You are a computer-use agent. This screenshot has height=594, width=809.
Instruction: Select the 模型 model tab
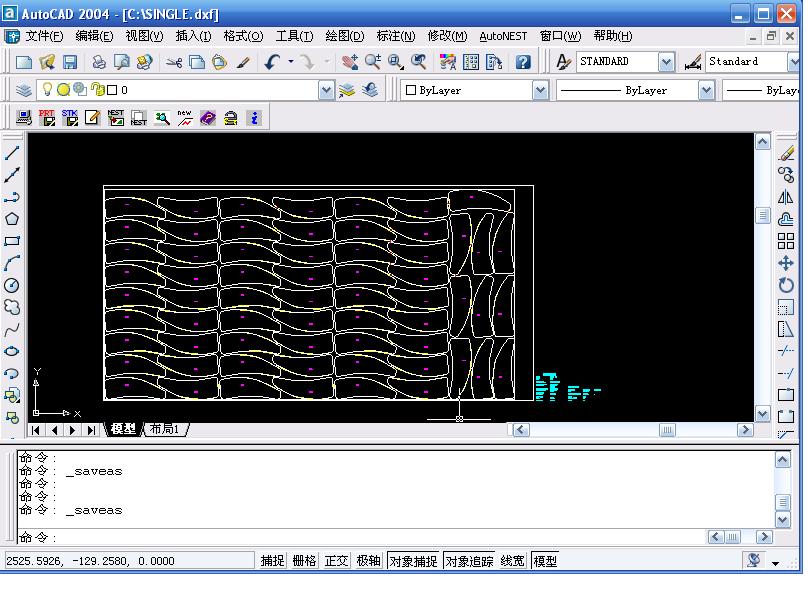(x=123, y=429)
